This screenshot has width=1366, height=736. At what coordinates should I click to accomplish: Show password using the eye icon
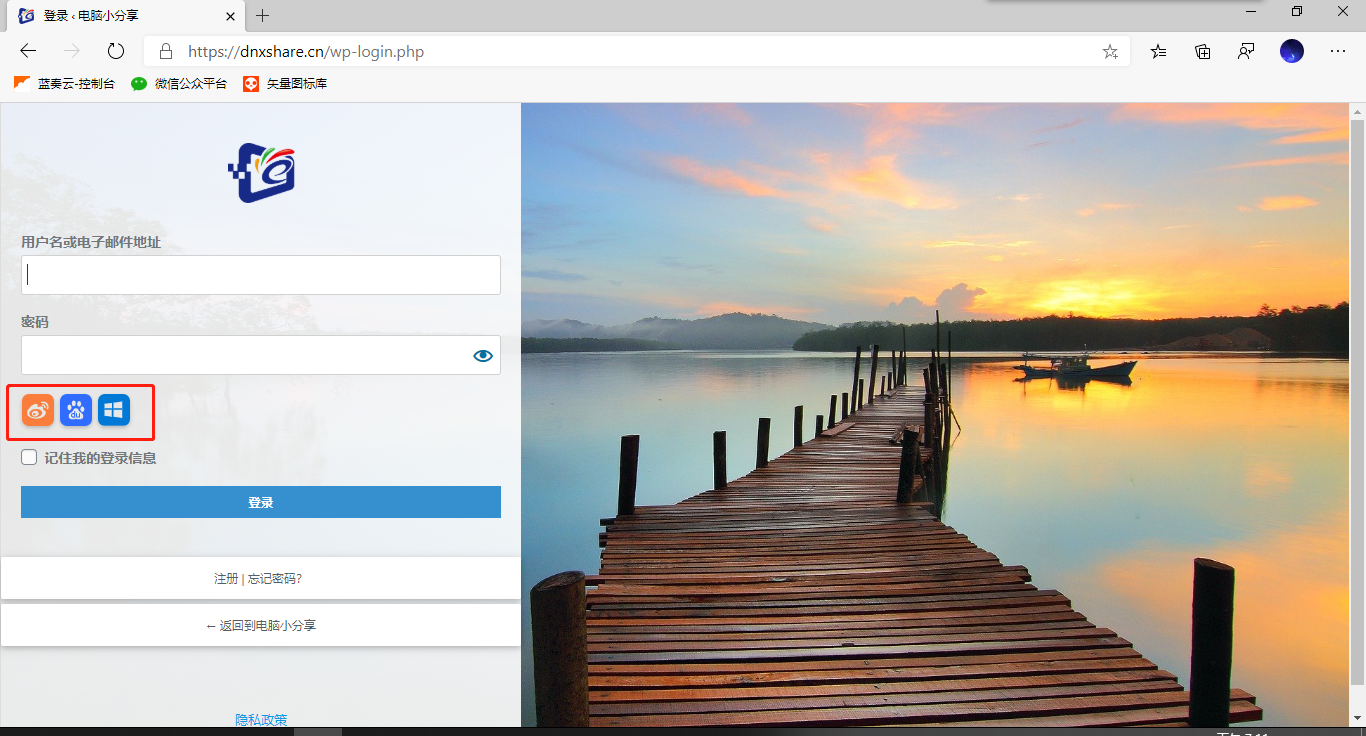click(483, 355)
